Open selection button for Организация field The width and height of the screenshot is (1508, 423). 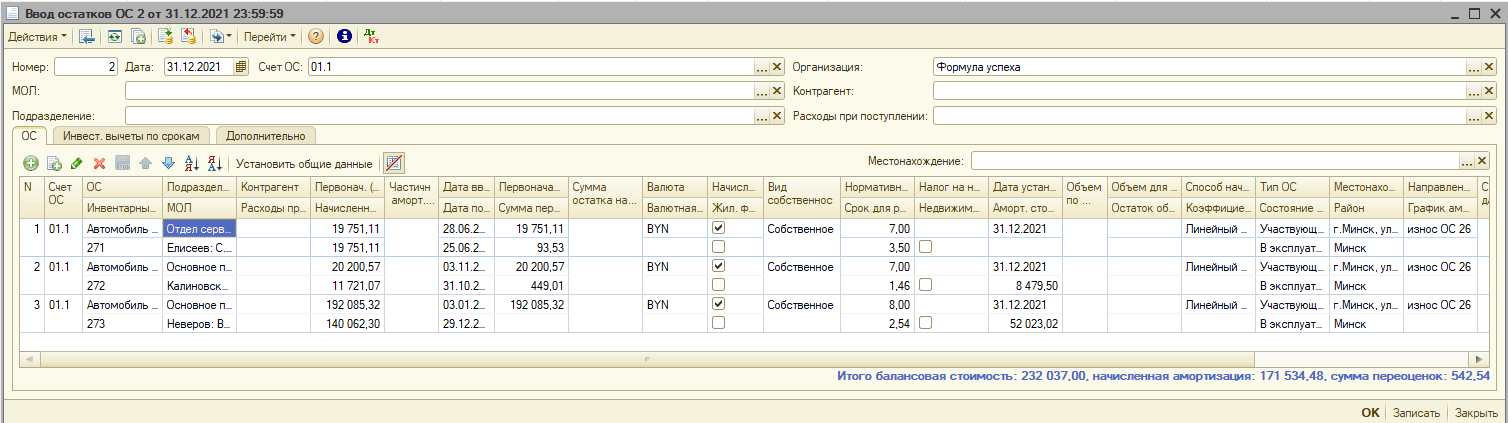[1473, 67]
